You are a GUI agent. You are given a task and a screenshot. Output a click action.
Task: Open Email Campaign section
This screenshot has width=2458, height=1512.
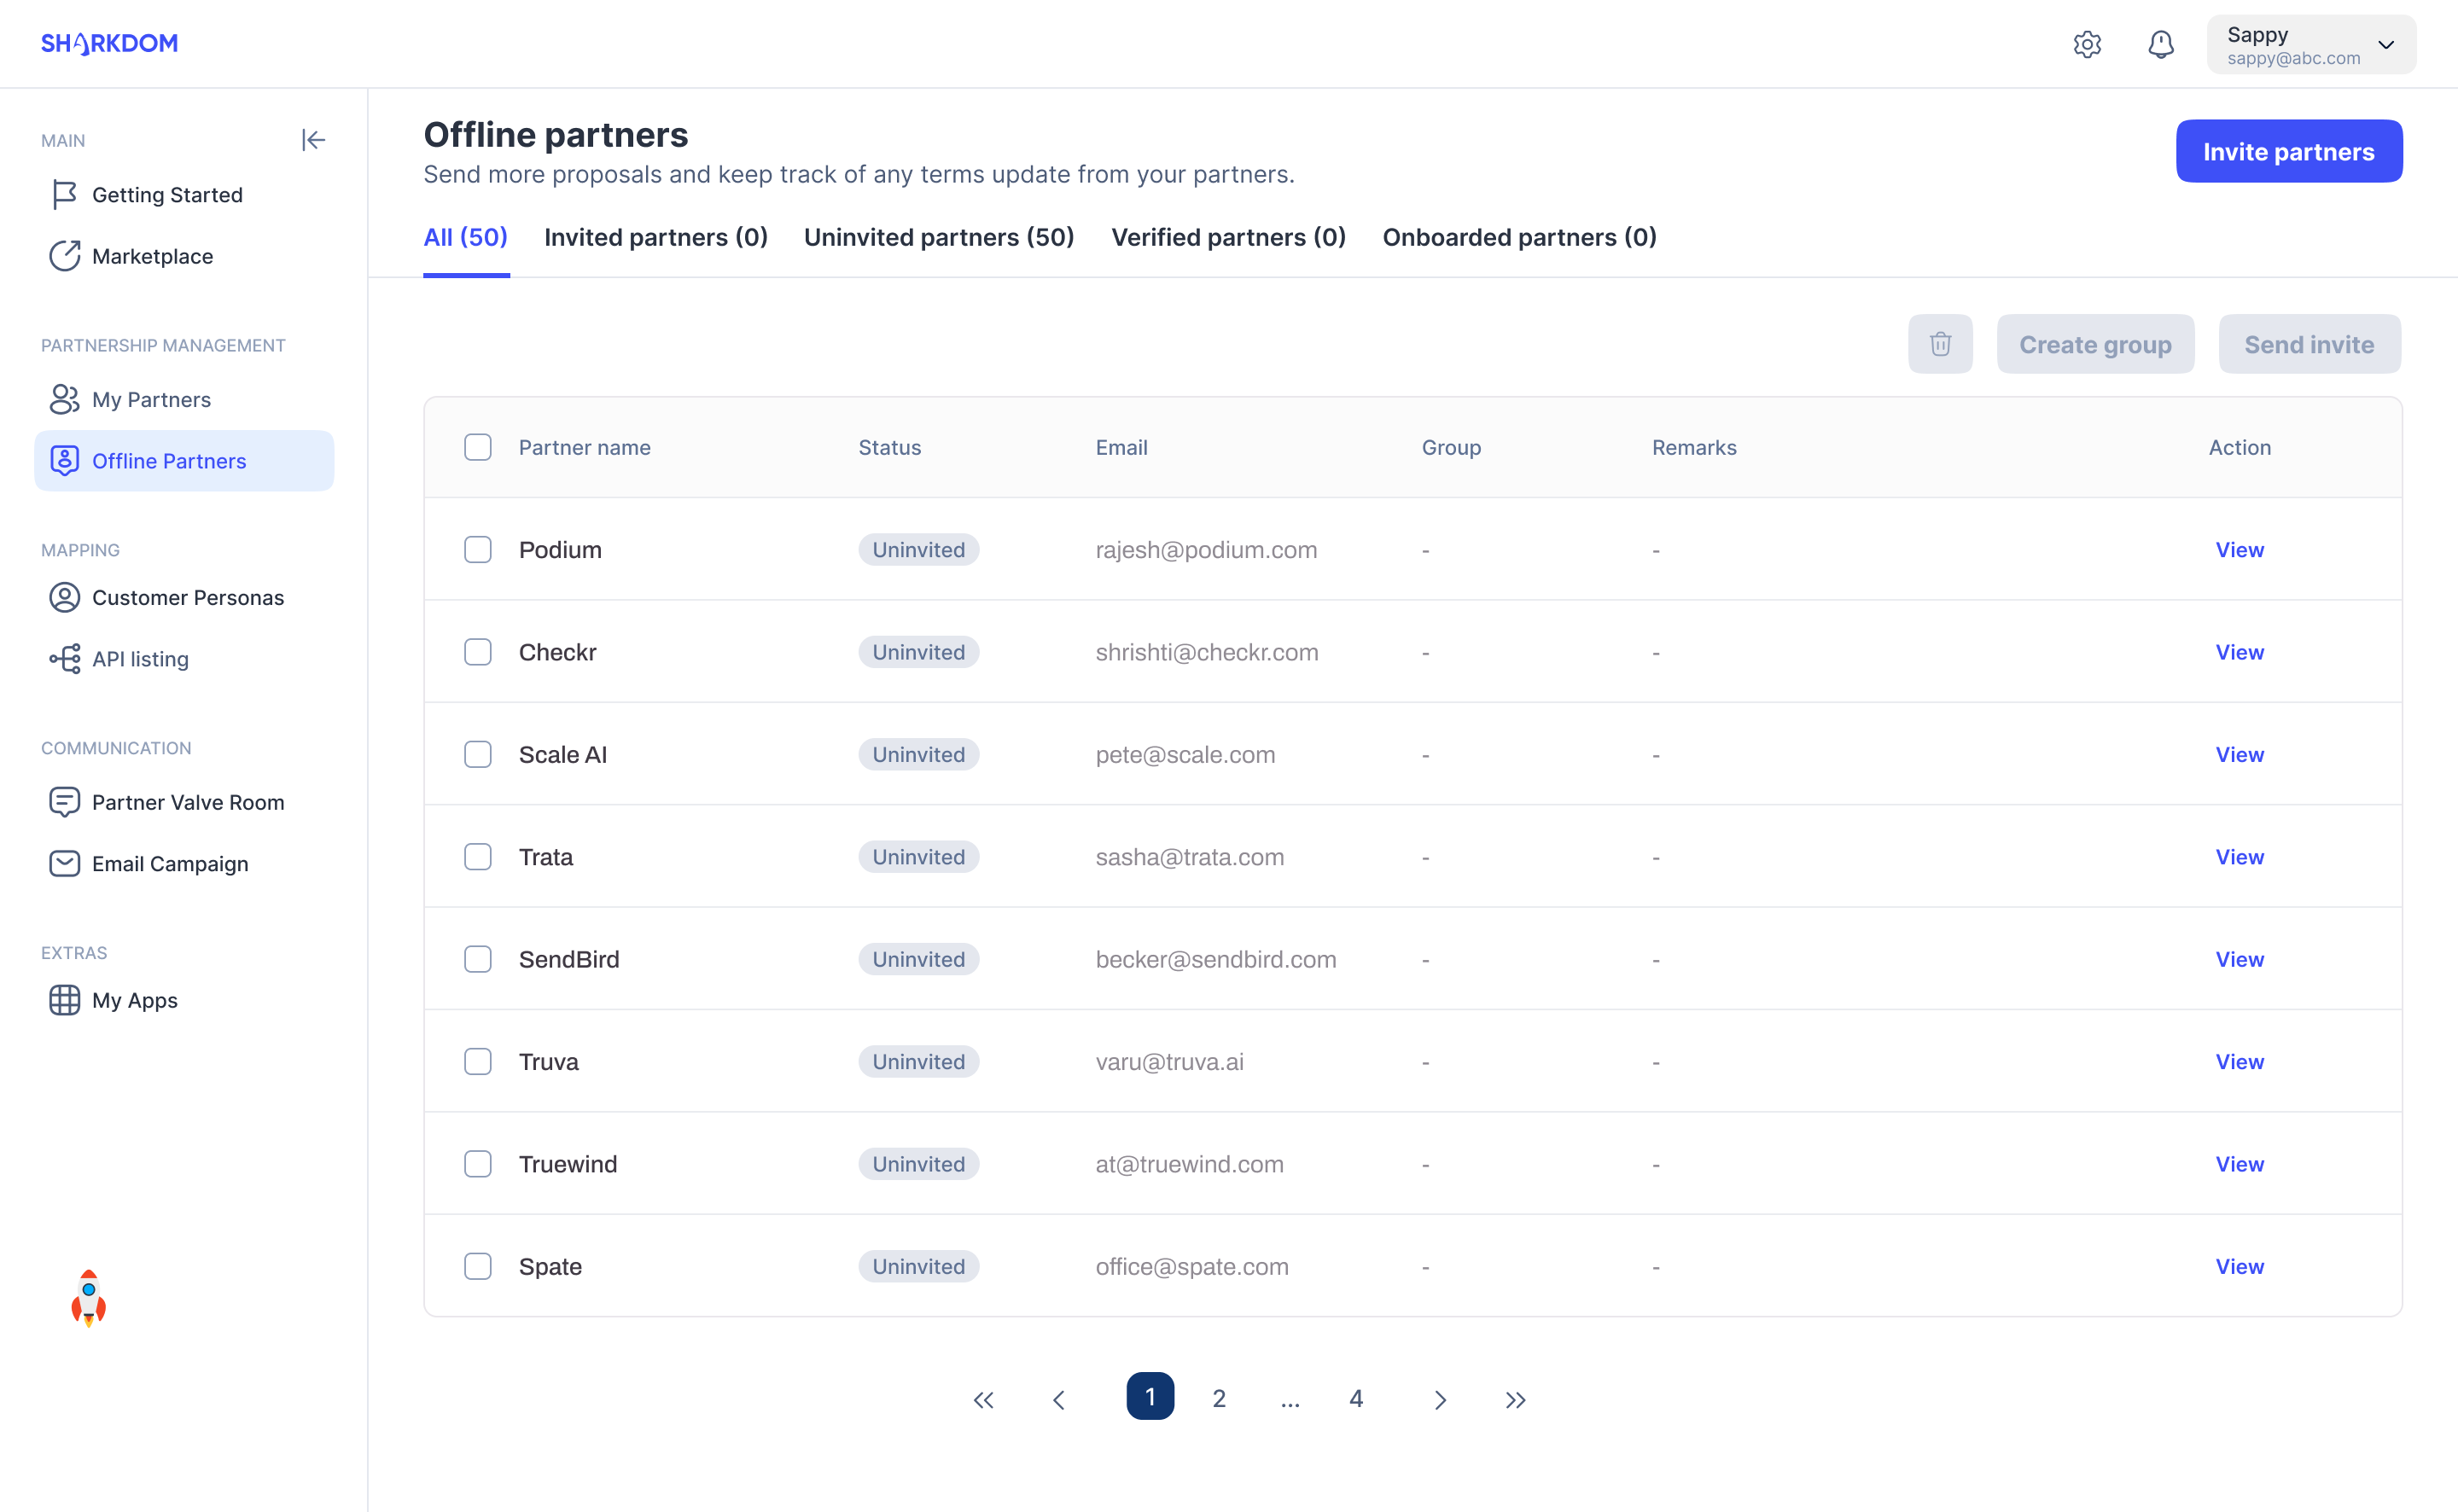pyautogui.click(x=170, y=864)
